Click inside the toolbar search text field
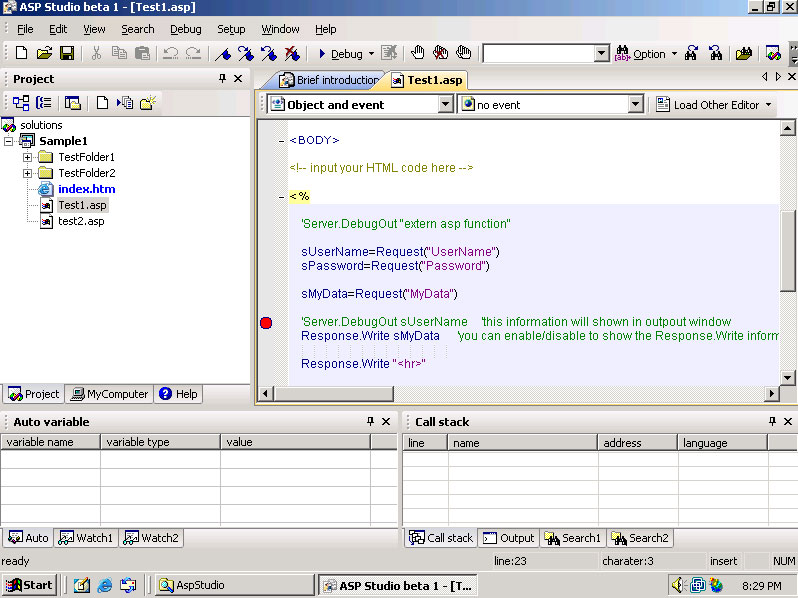798x598 pixels. (x=538, y=53)
